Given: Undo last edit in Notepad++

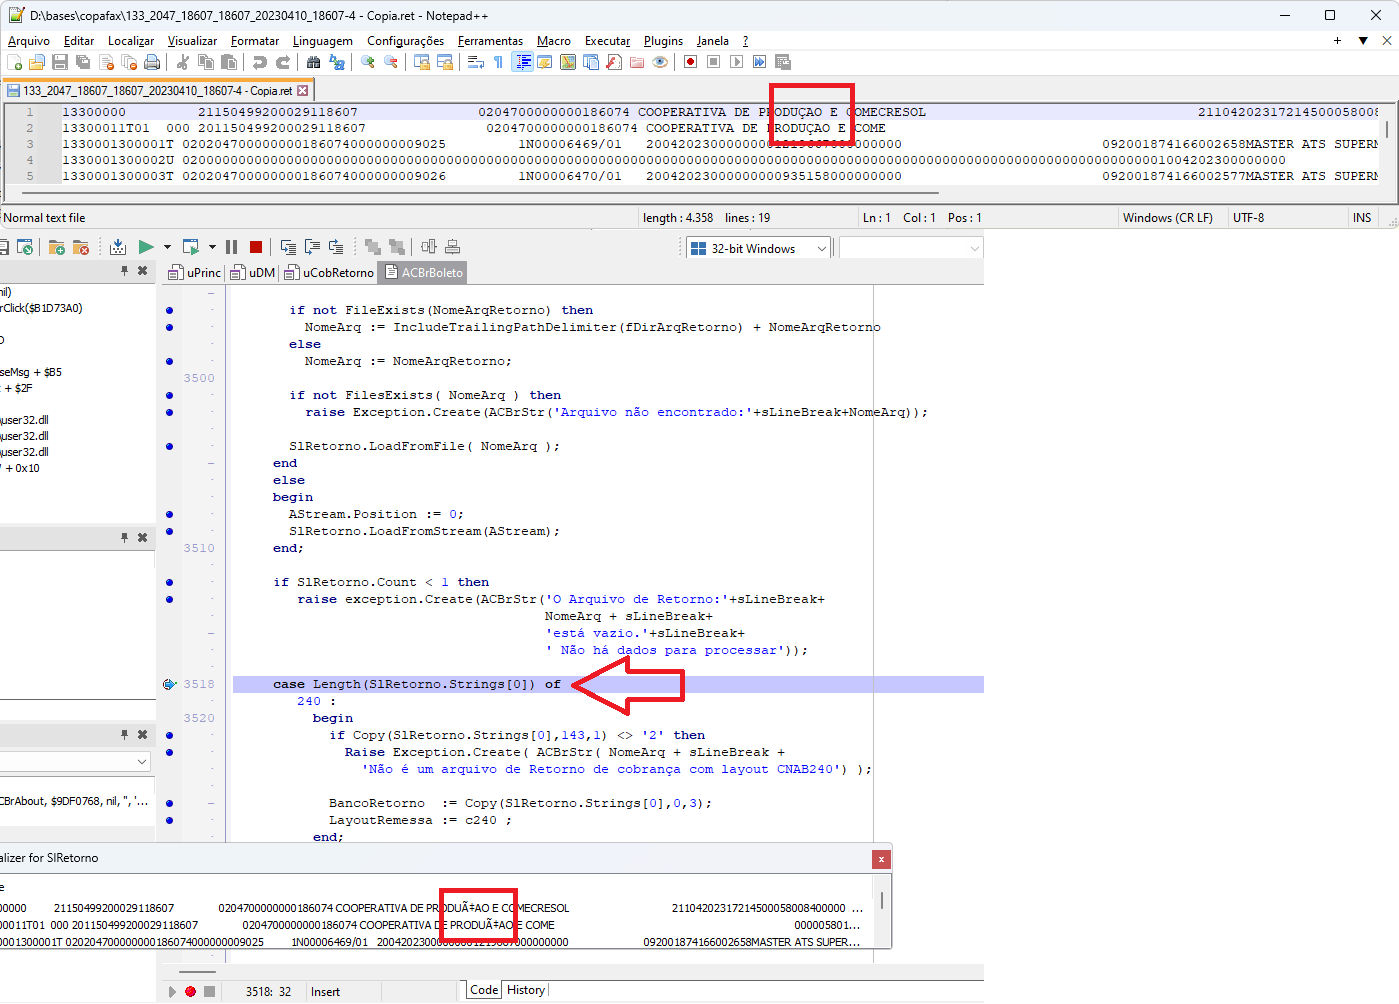Looking at the screenshot, I should (260, 62).
